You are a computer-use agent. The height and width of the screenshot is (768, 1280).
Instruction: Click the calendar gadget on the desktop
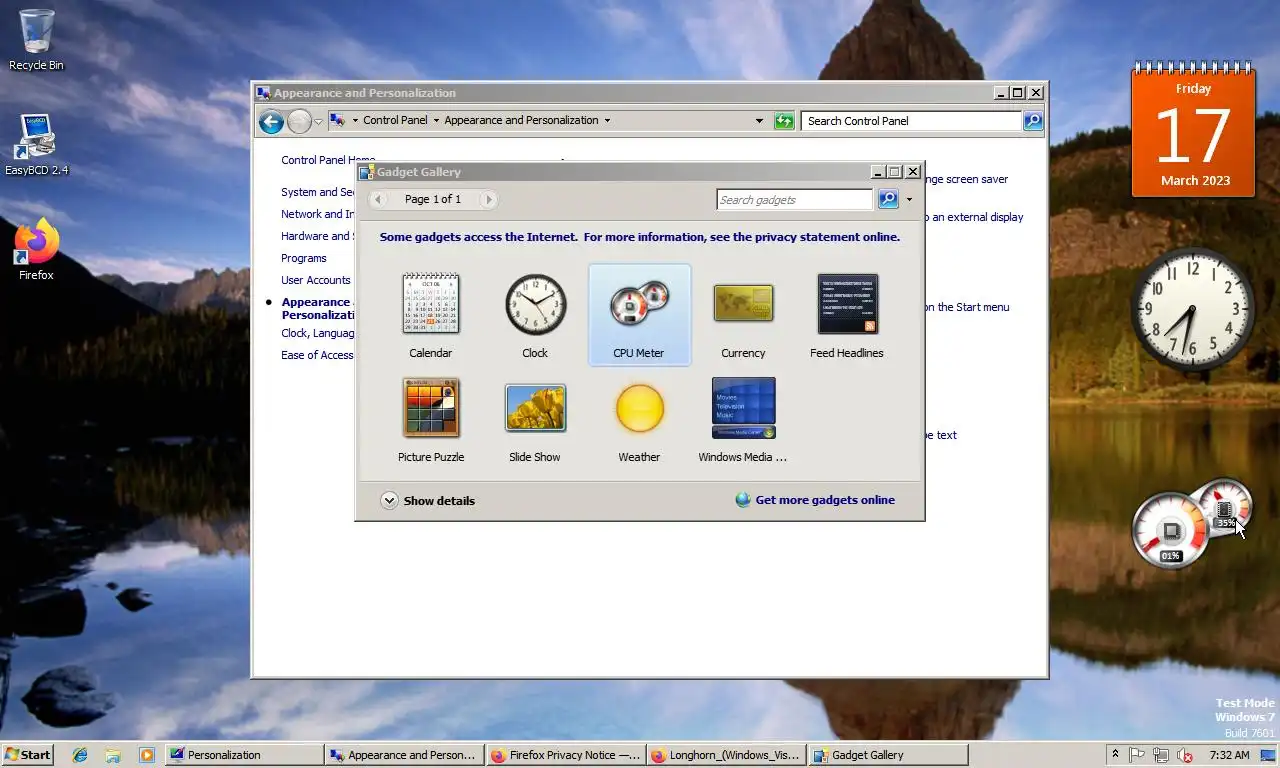pos(1194,130)
